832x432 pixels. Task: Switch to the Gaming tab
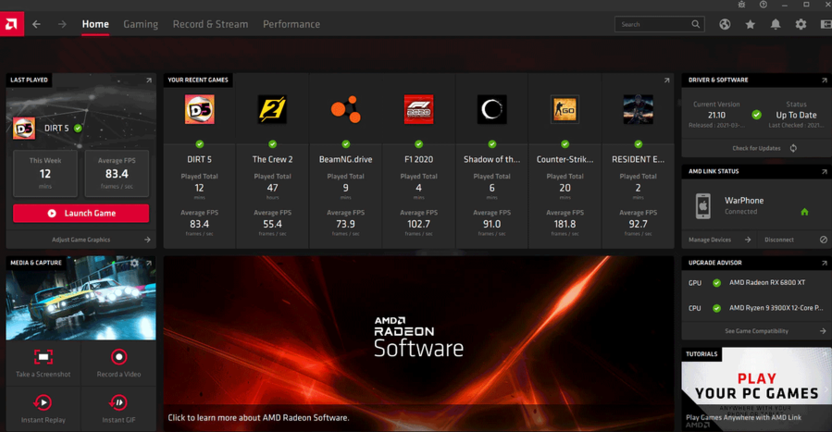click(140, 24)
